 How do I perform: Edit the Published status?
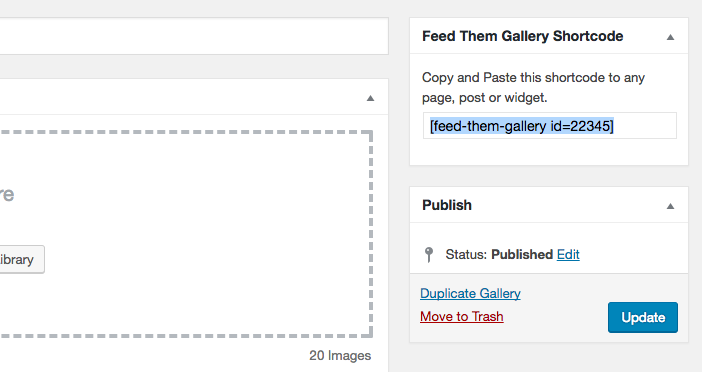(568, 254)
